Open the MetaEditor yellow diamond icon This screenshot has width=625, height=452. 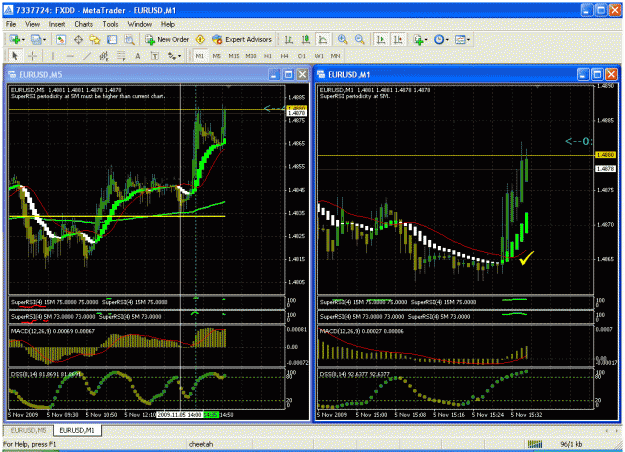click(200, 39)
